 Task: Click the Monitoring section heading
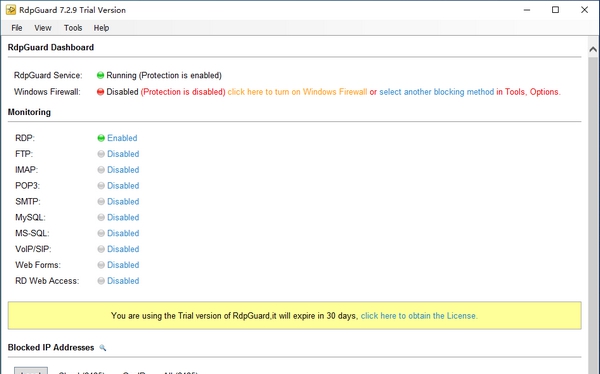coord(29,112)
